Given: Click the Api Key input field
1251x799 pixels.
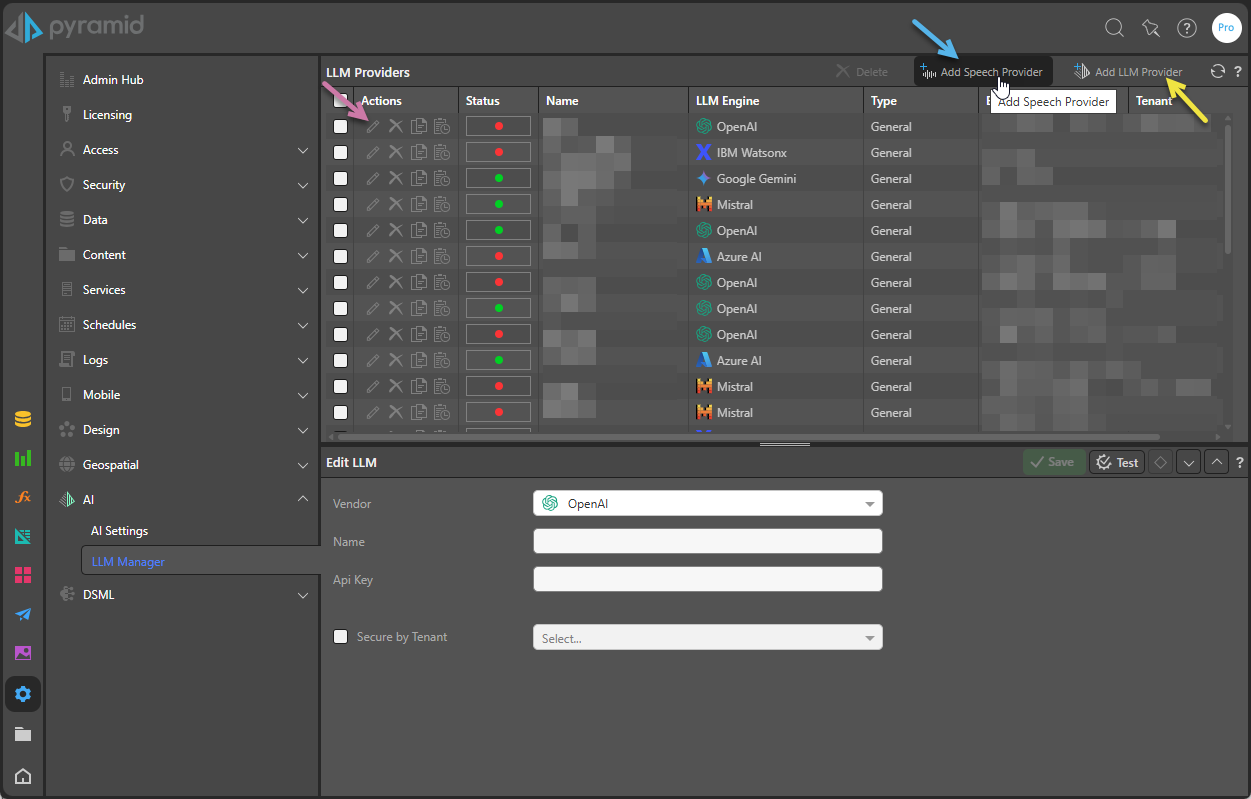Looking at the screenshot, I should click(707, 579).
